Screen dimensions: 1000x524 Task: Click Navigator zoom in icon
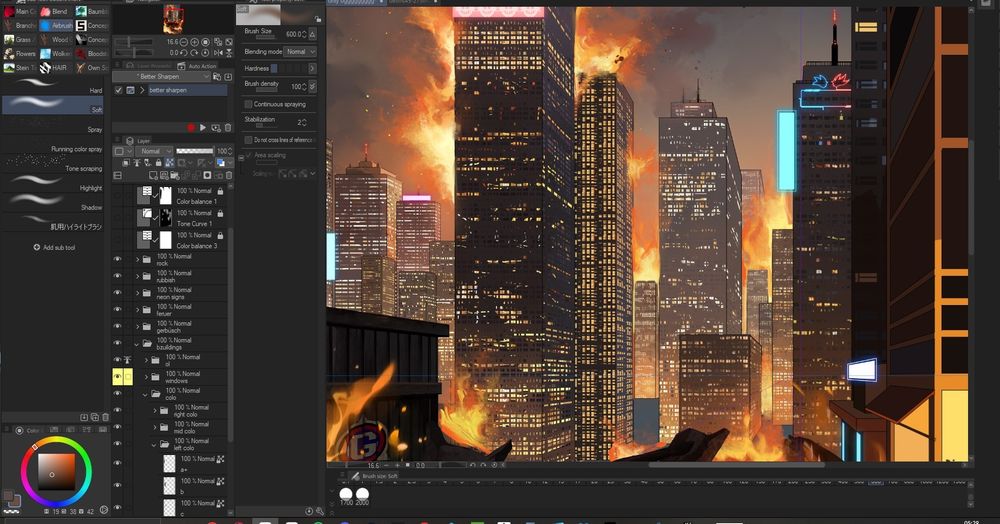(x=195, y=42)
